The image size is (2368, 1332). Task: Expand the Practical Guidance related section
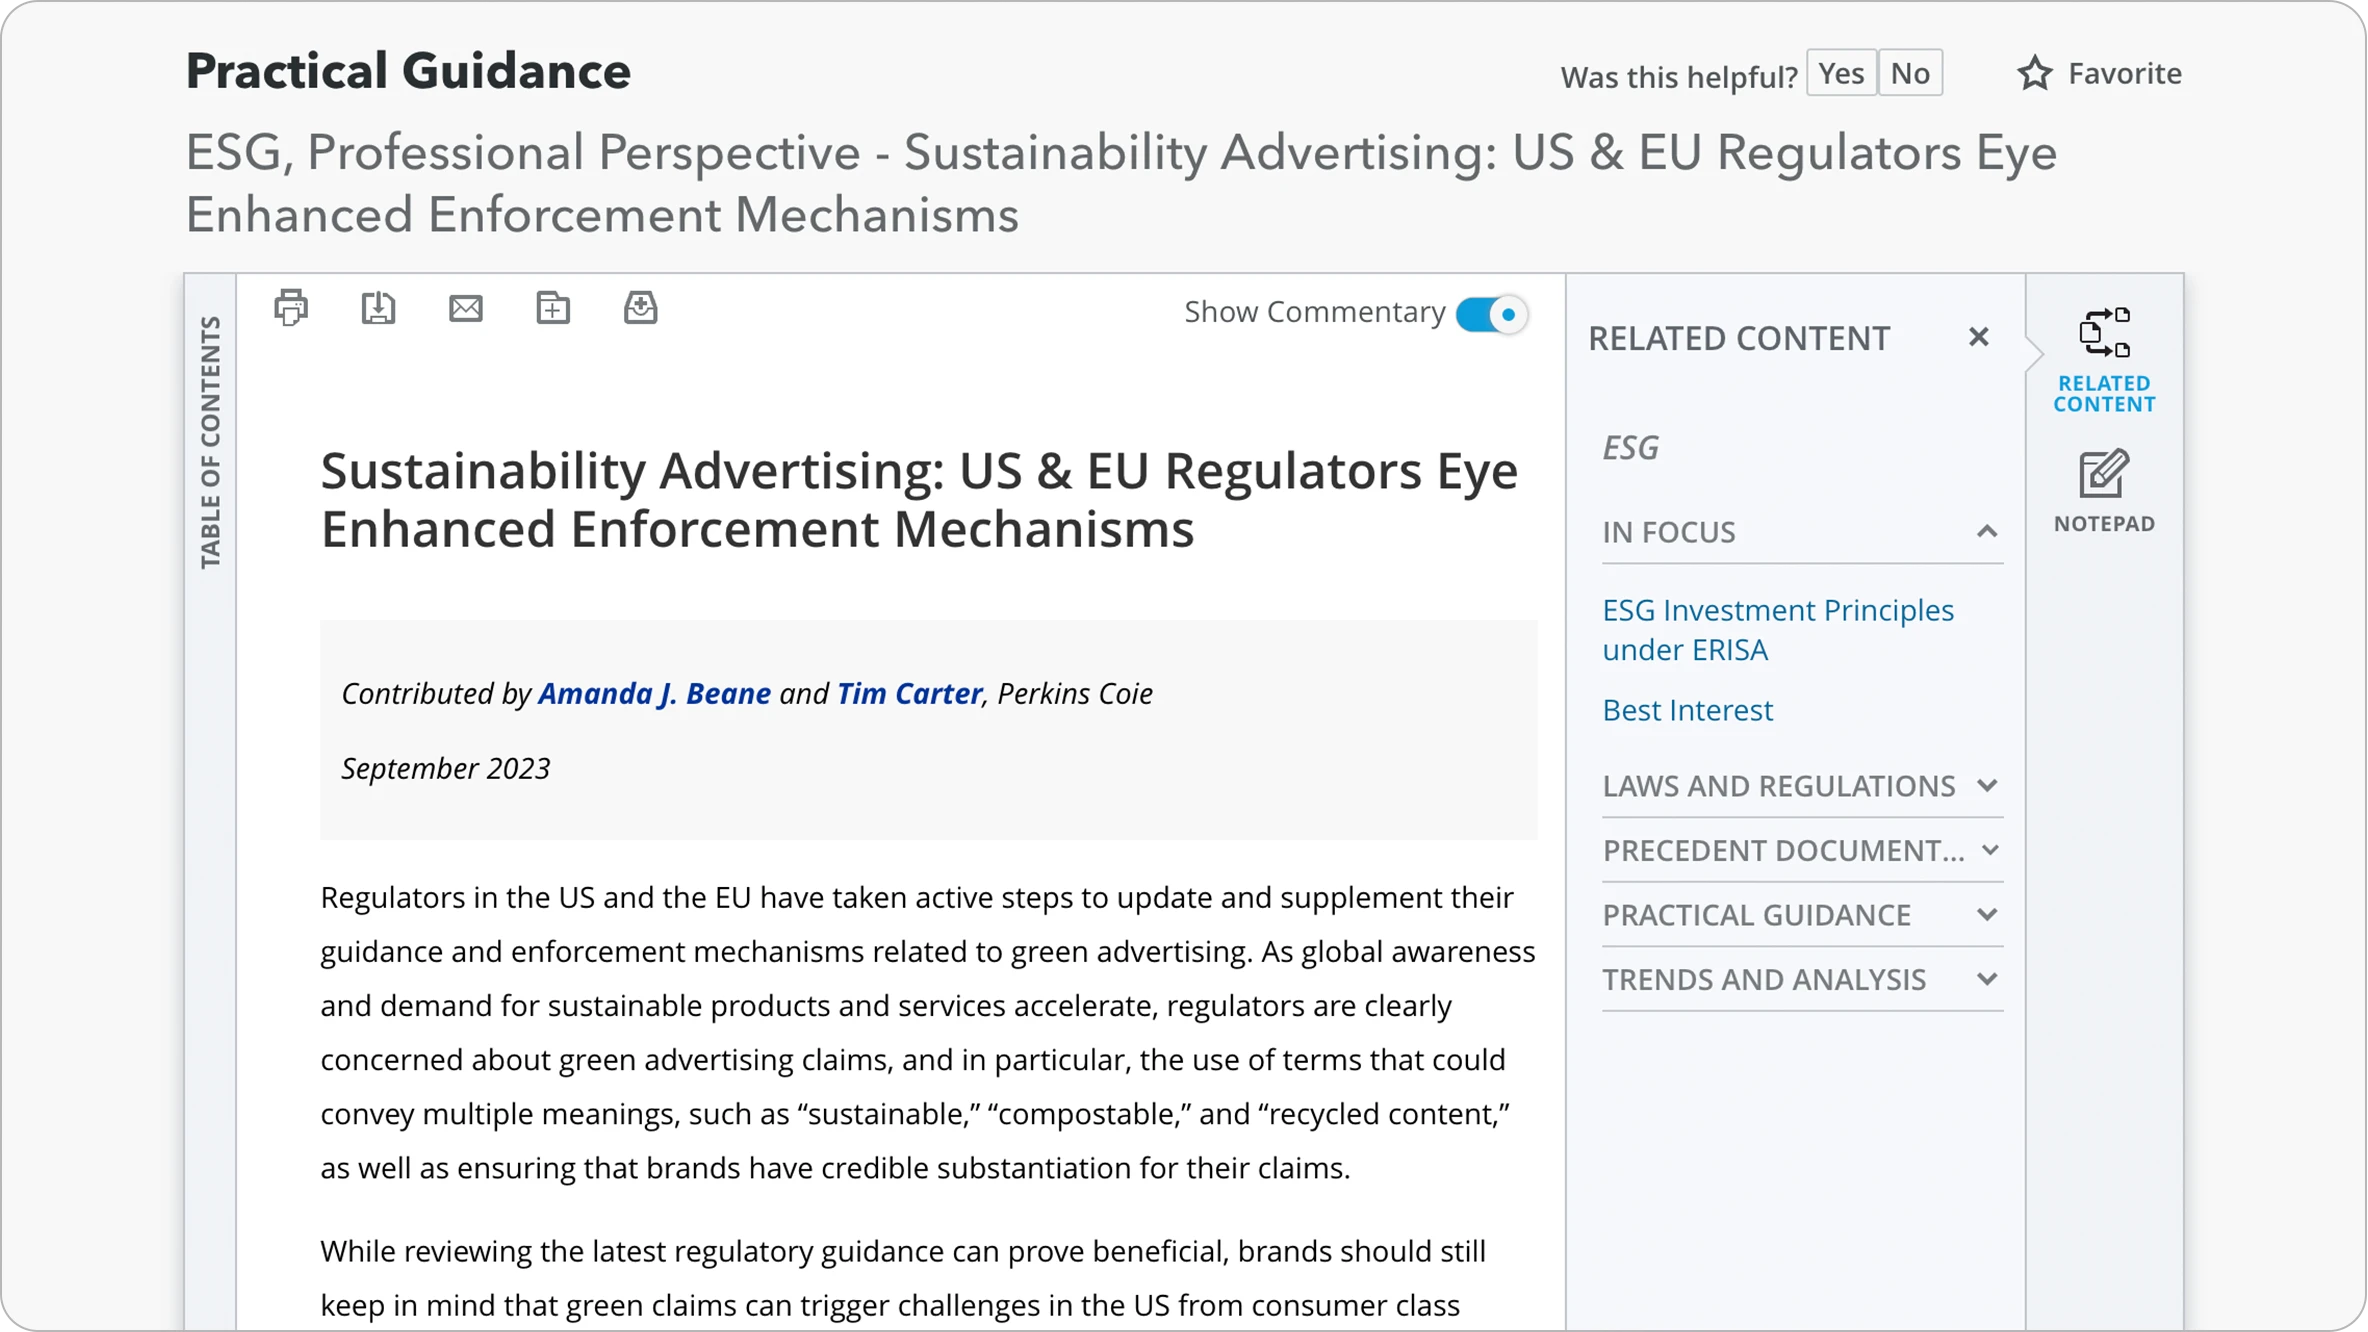1987,915
